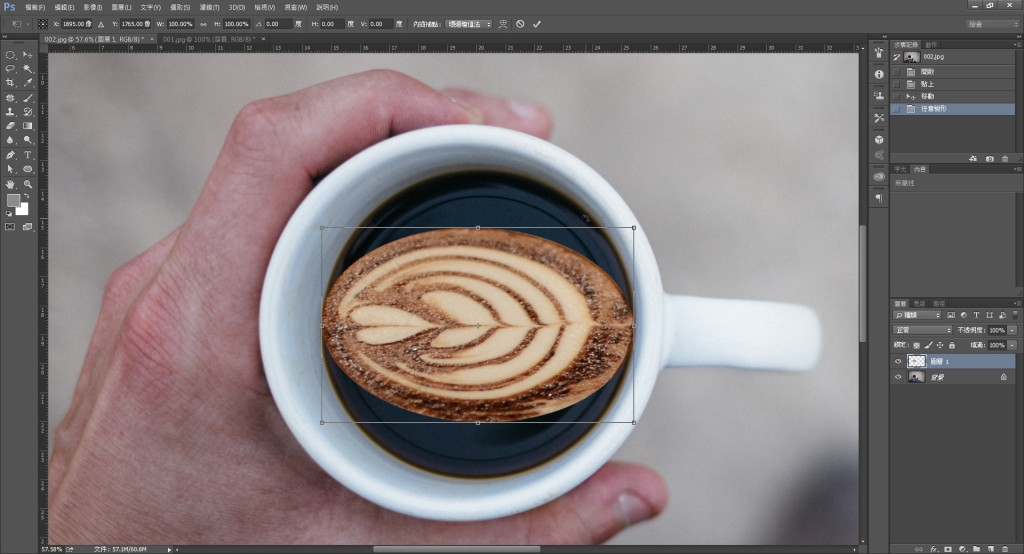This screenshot has width=1024, height=554.
Task: Select the Horizontal Type tool
Action: (28, 156)
